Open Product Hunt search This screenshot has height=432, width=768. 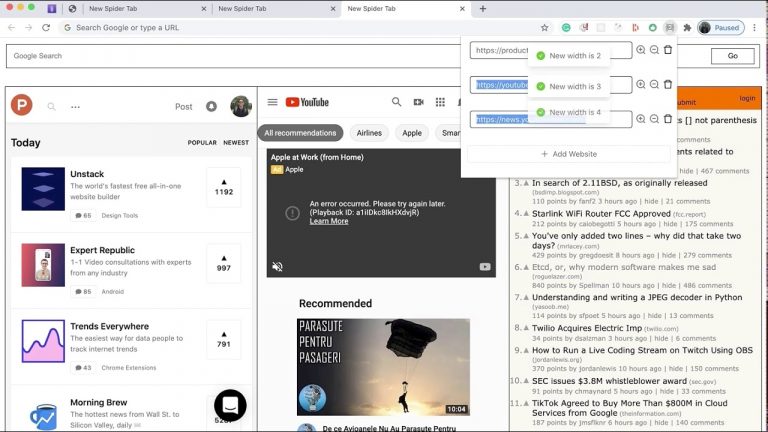[51, 106]
